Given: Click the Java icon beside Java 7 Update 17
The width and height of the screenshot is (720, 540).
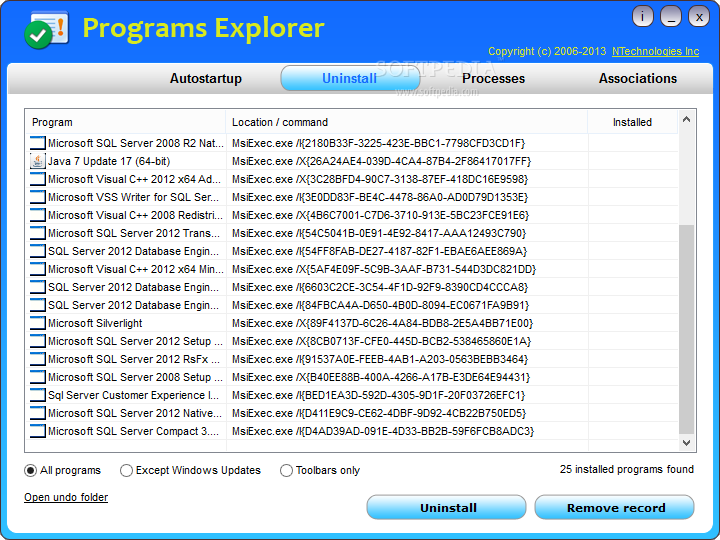Looking at the screenshot, I should point(38,161).
